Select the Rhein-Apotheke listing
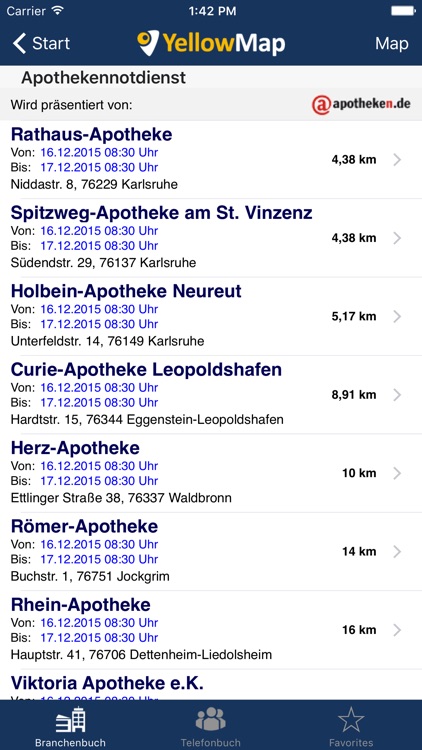The image size is (422, 750). pyautogui.click(x=211, y=630)
